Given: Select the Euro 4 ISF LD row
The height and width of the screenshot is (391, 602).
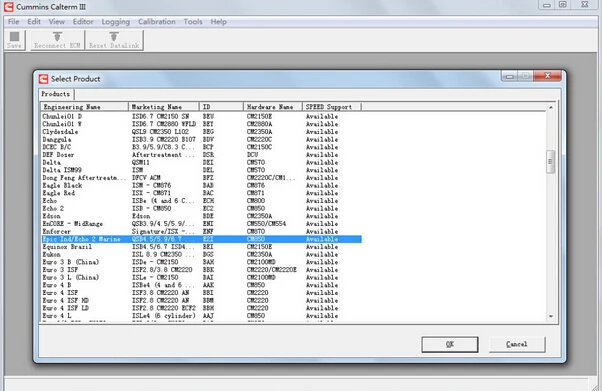Looking at the screenshot, I should click(x=202, y=308).
